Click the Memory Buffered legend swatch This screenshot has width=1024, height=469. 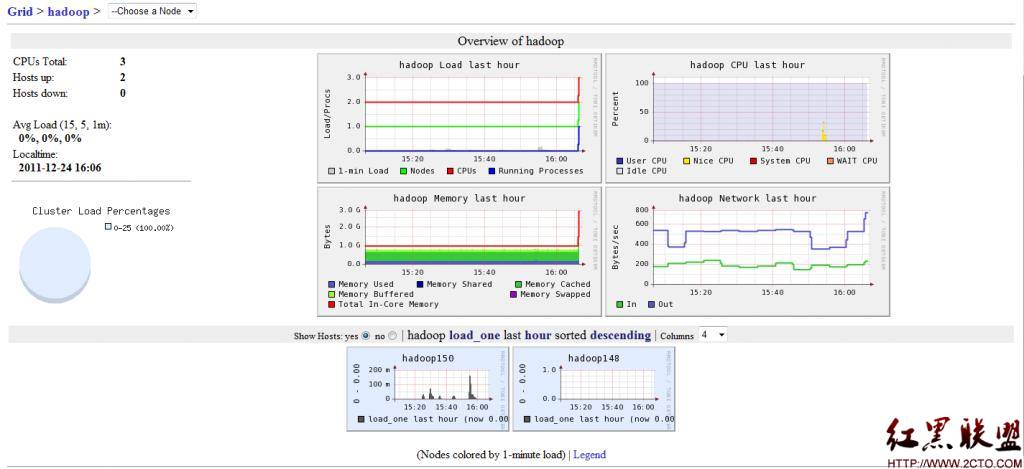click(x=332, y=295)
